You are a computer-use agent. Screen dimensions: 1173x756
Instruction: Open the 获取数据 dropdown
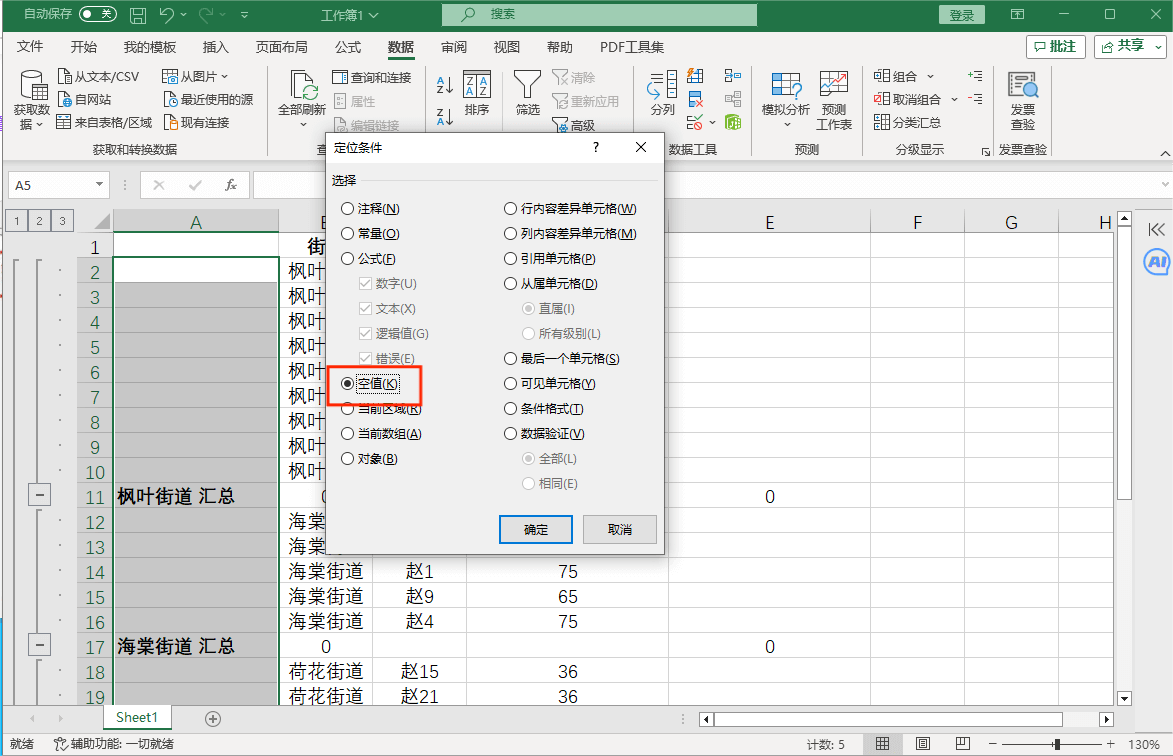coord(31,100)
